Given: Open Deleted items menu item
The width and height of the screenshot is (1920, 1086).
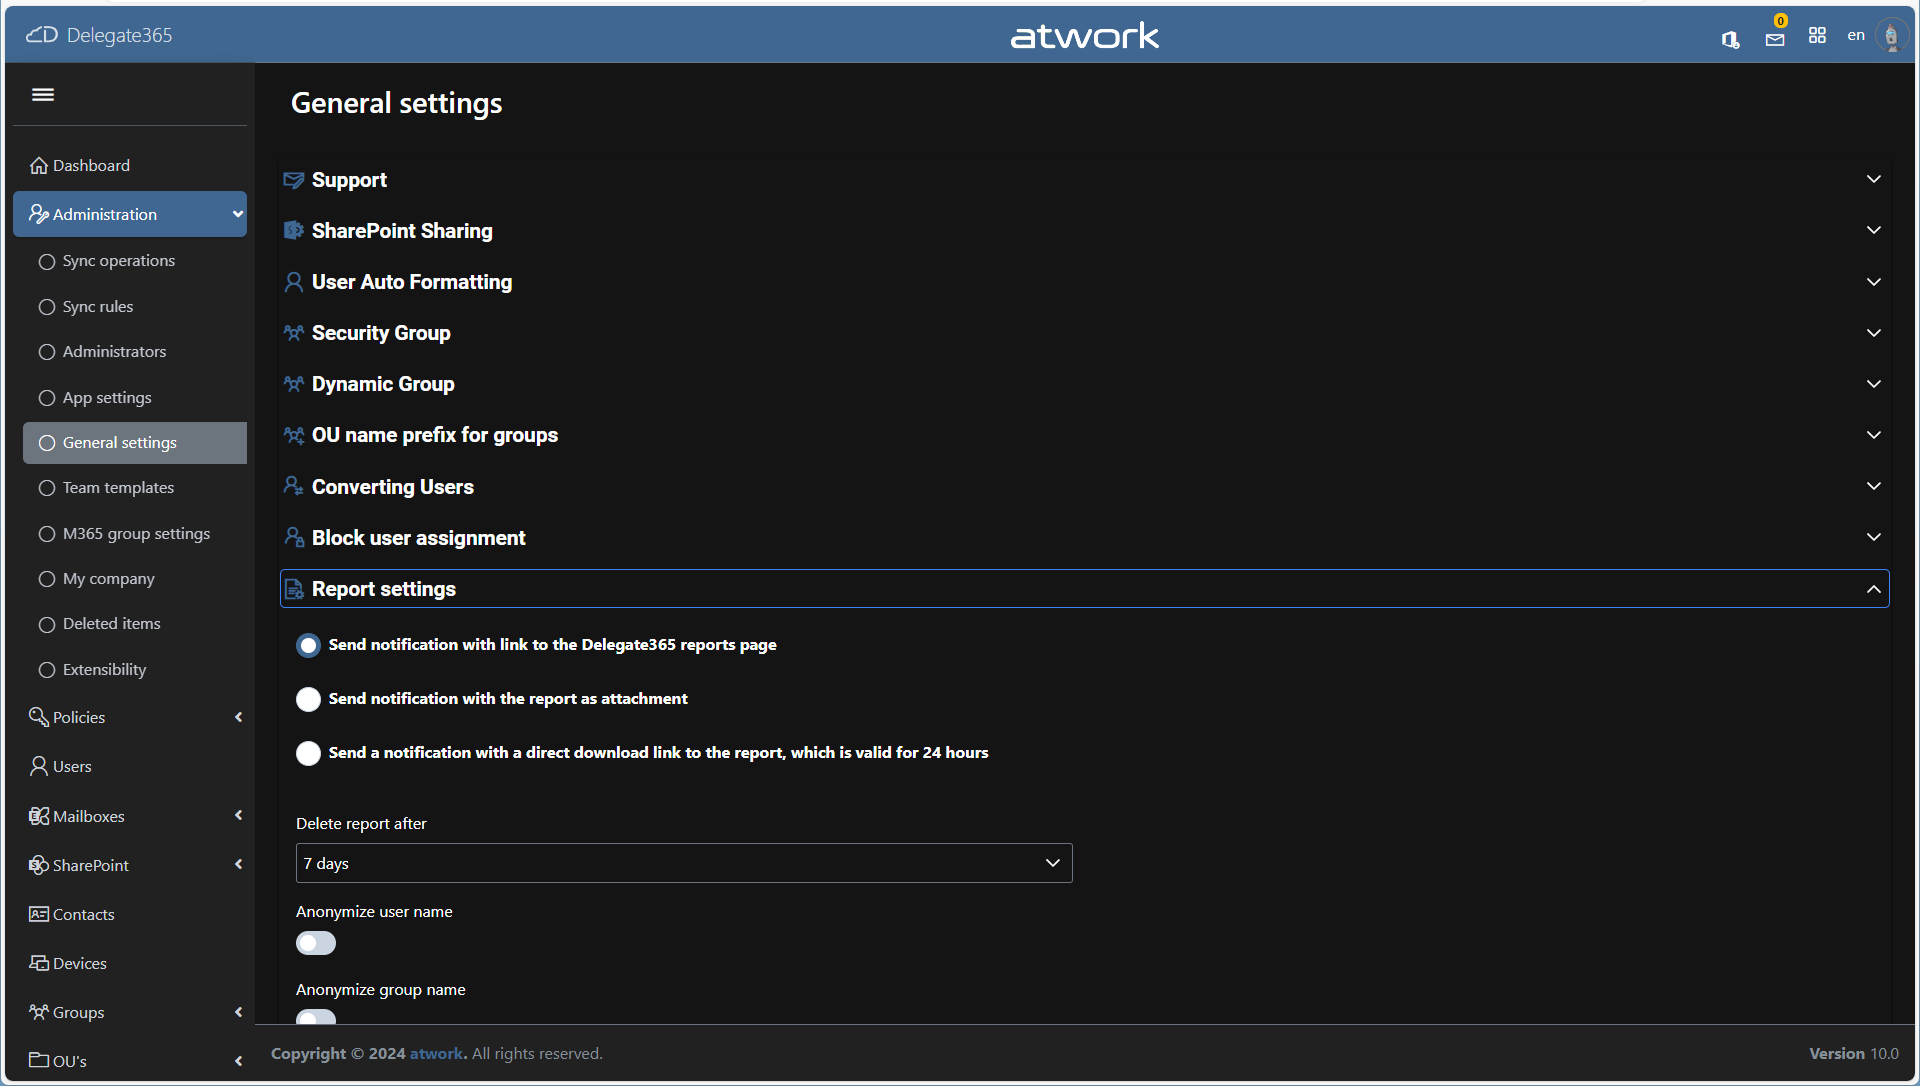Looking at the screenshot, I should [135, 624].
